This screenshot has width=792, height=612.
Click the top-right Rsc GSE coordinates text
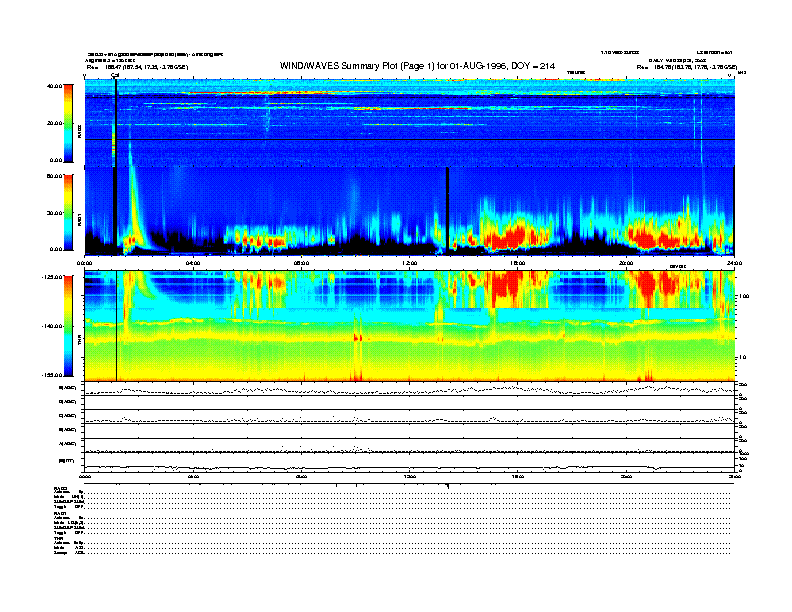point(687,67)
